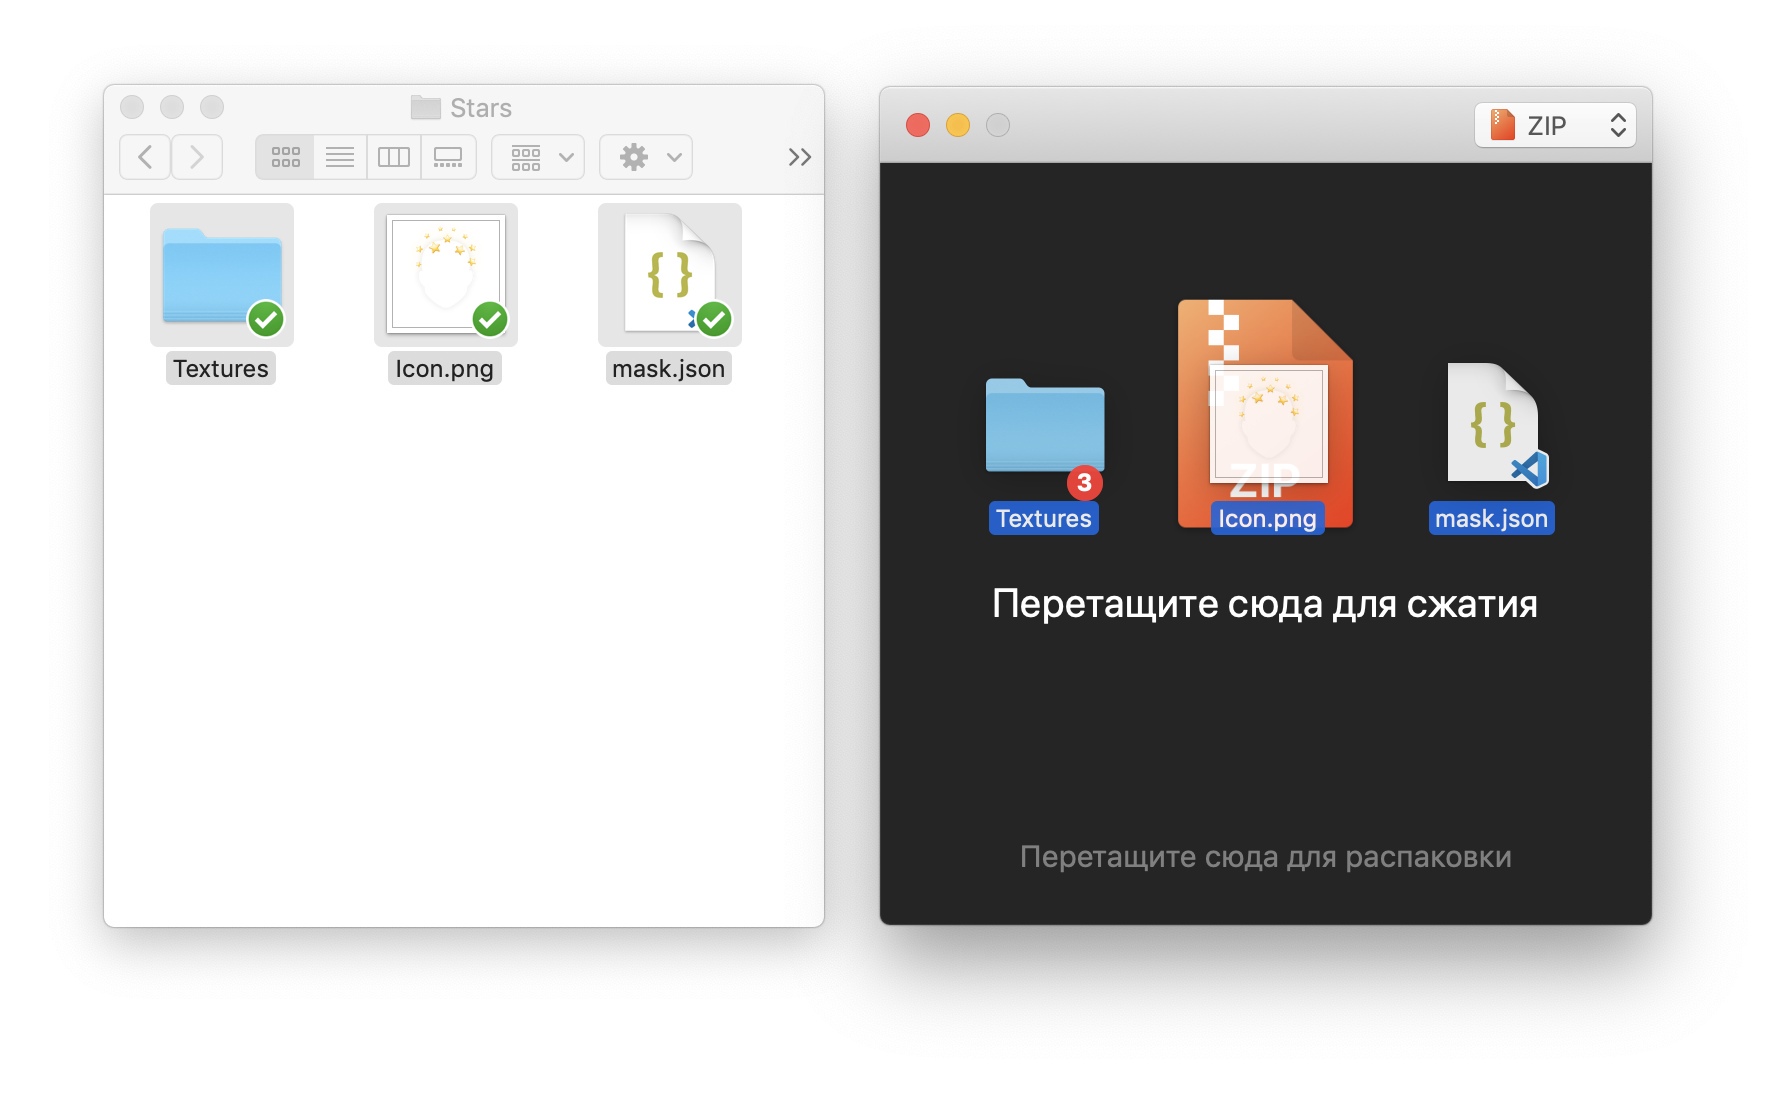Click the Stars folder icon in the title bar
The height and width of the screenshot is (1095, 1766).
pos(424,107)
